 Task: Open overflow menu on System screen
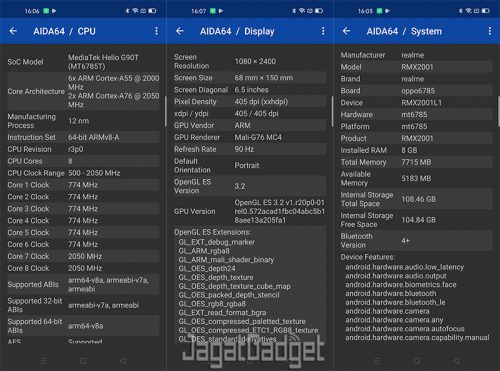(x=489, y=31)
